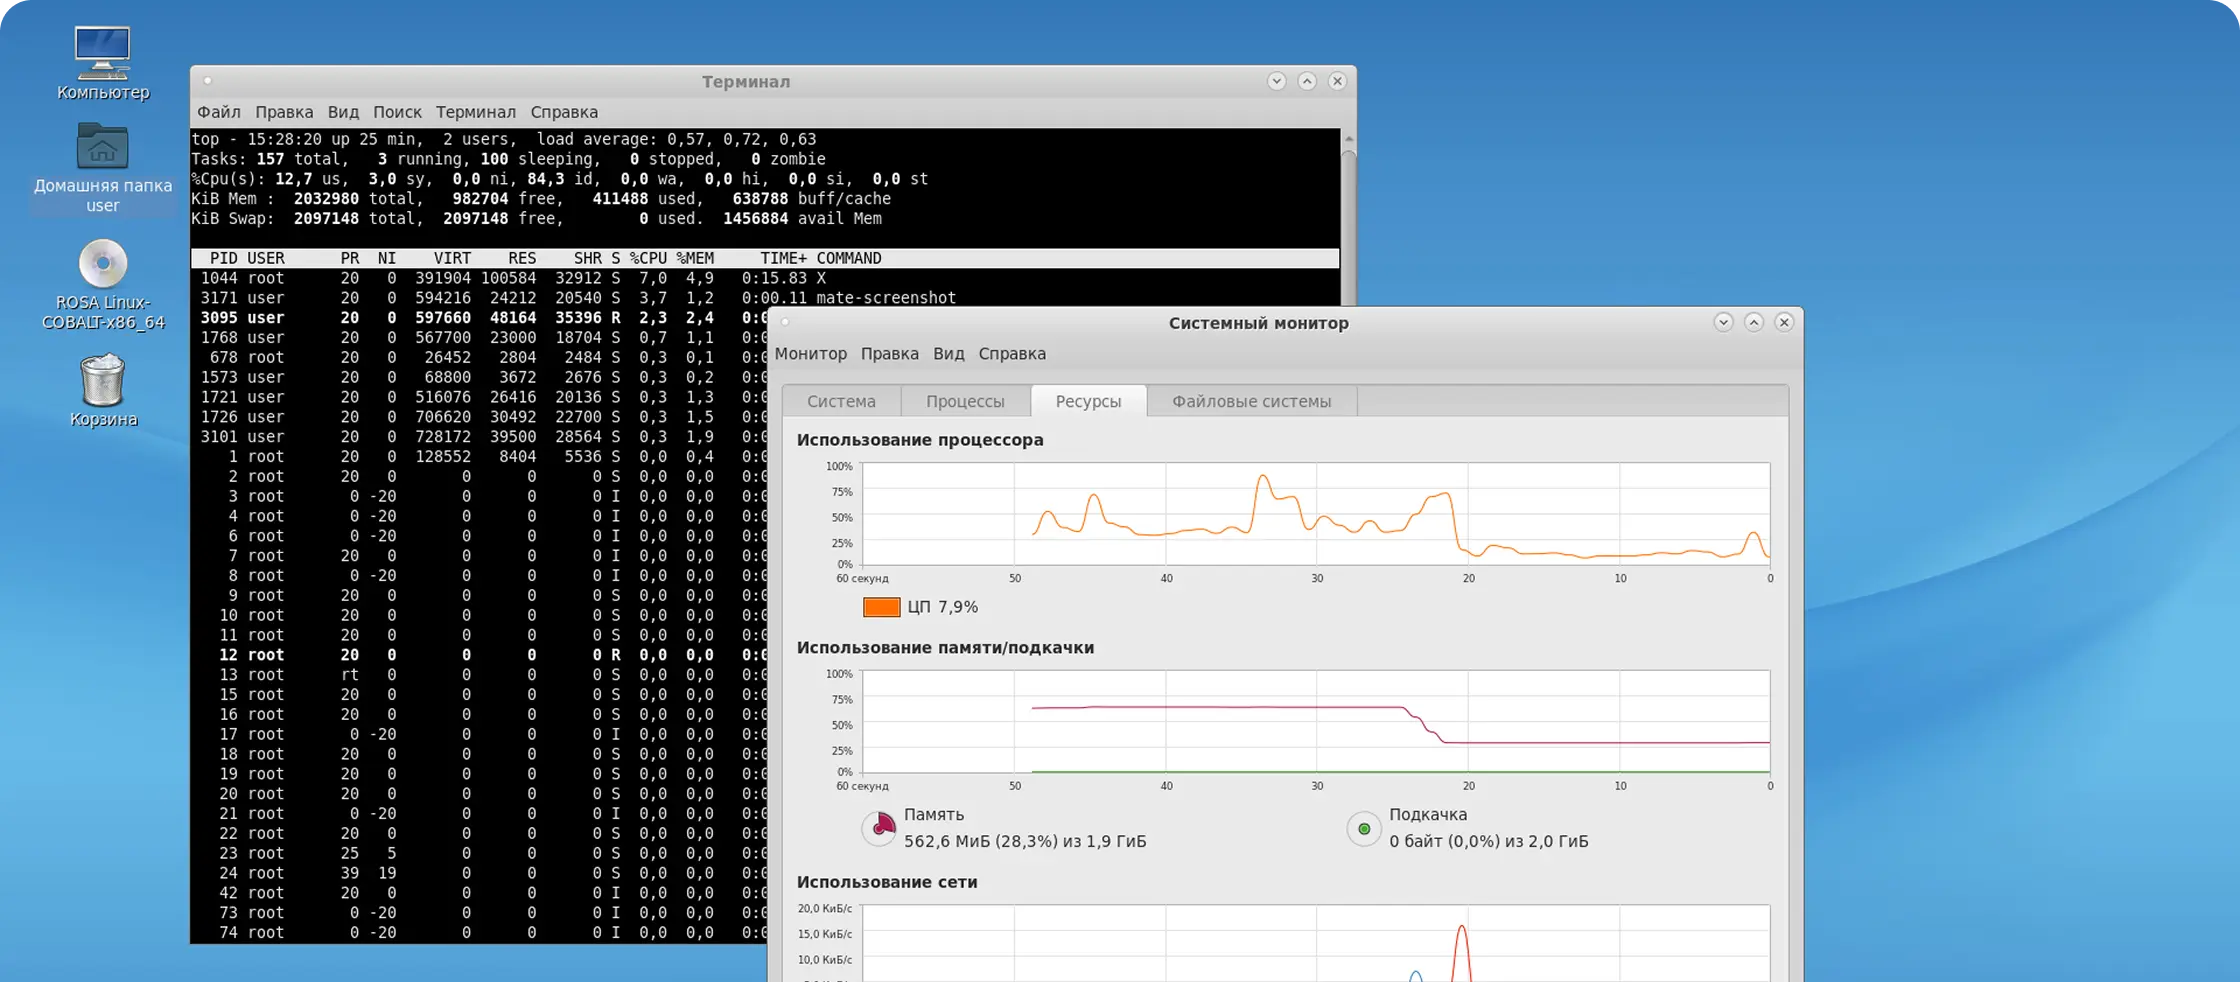Click the KiB Swap line in terminal

536,219
